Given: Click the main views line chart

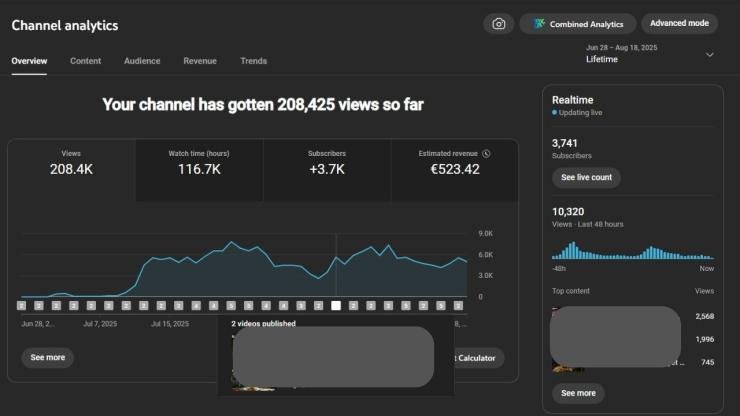Looking at the screenshot, I should [244, 265].
